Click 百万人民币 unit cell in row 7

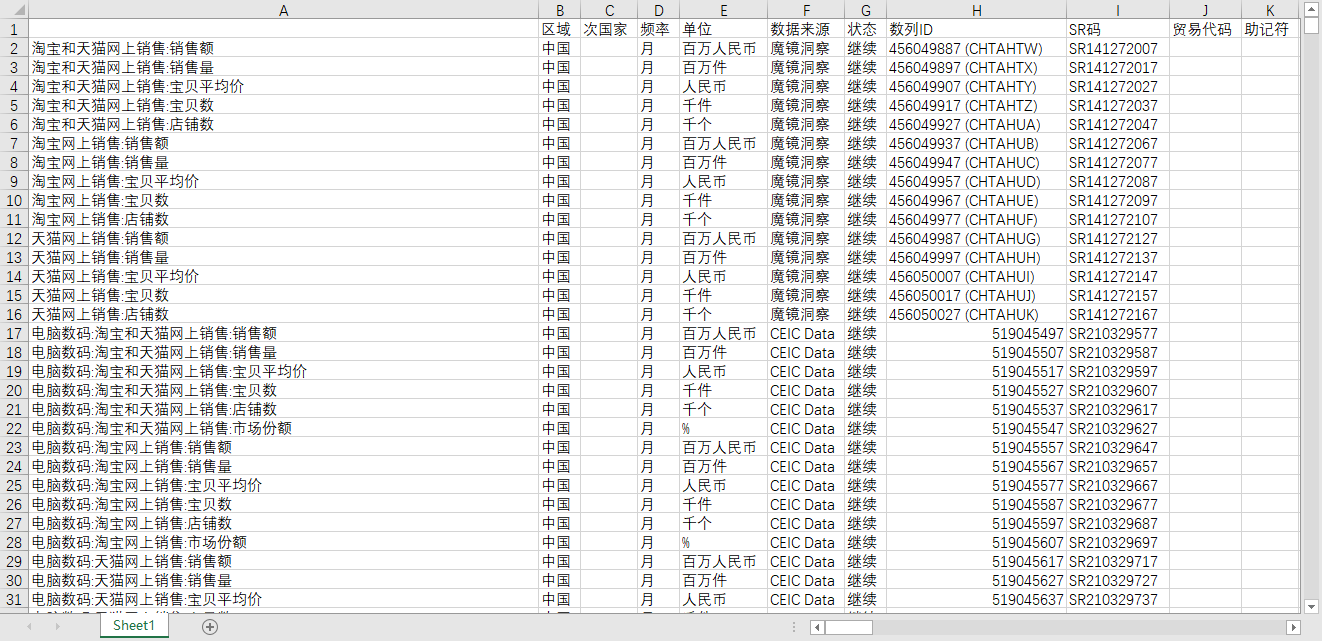(723, 143)
